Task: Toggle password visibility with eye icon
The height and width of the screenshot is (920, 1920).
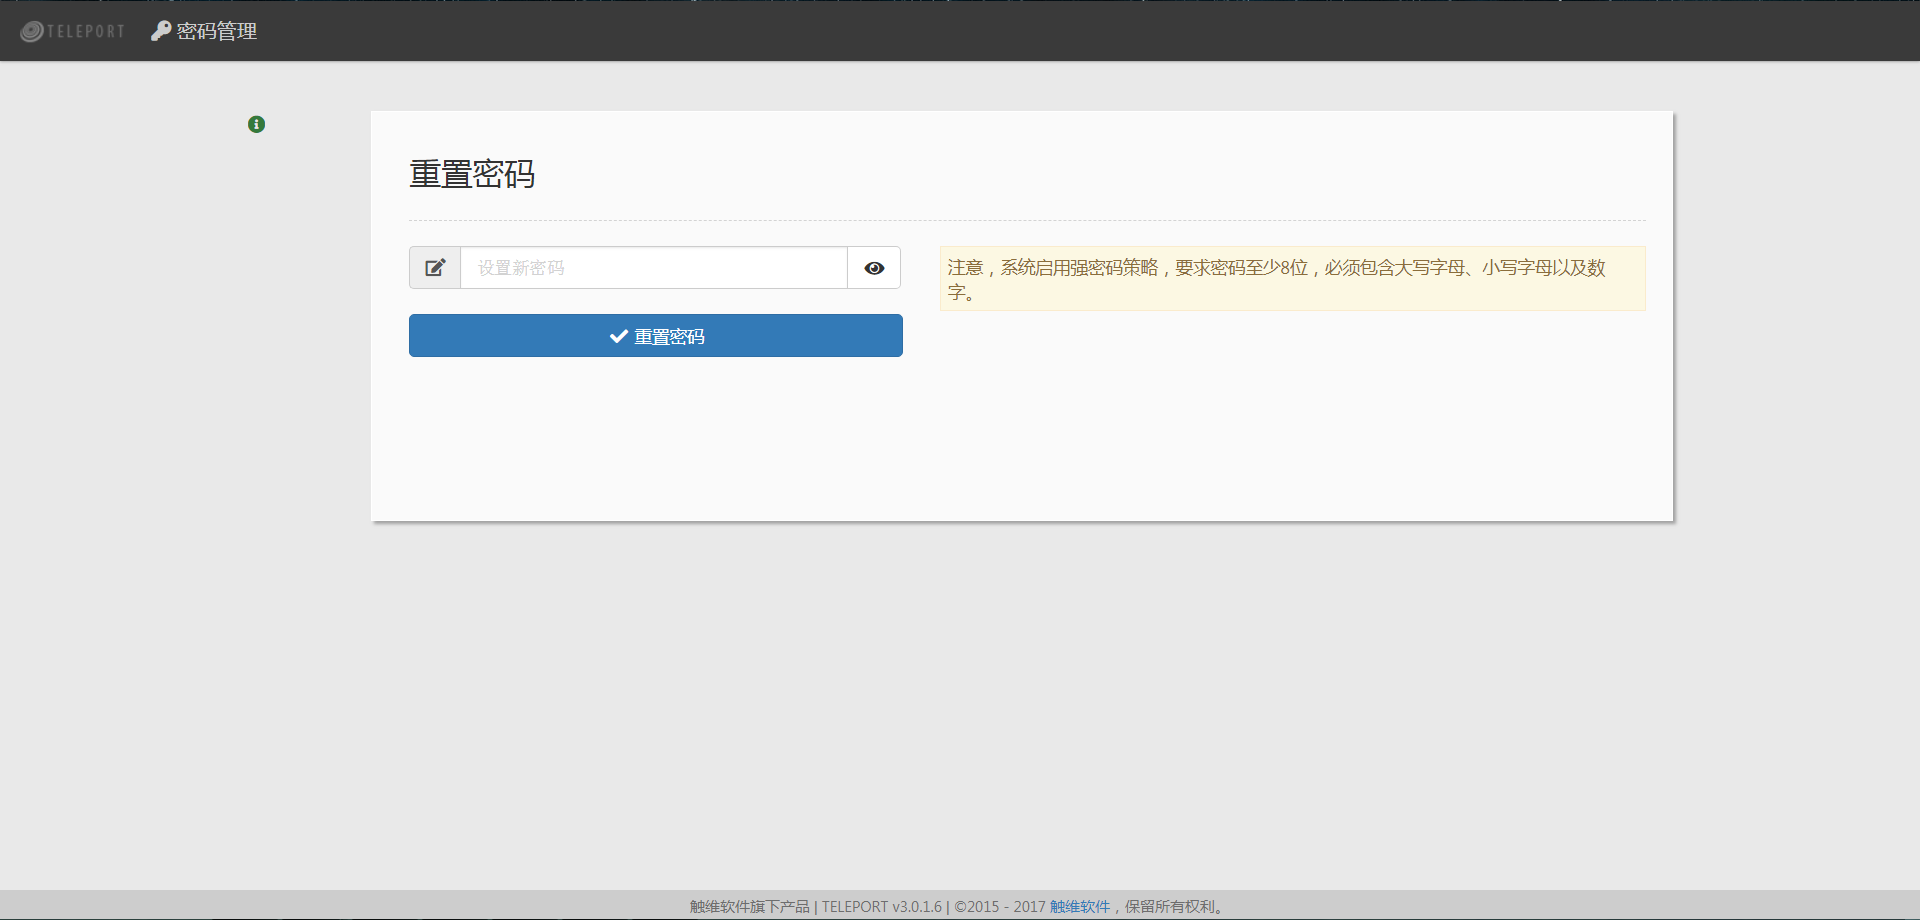Action: click(x=874, y=268)
